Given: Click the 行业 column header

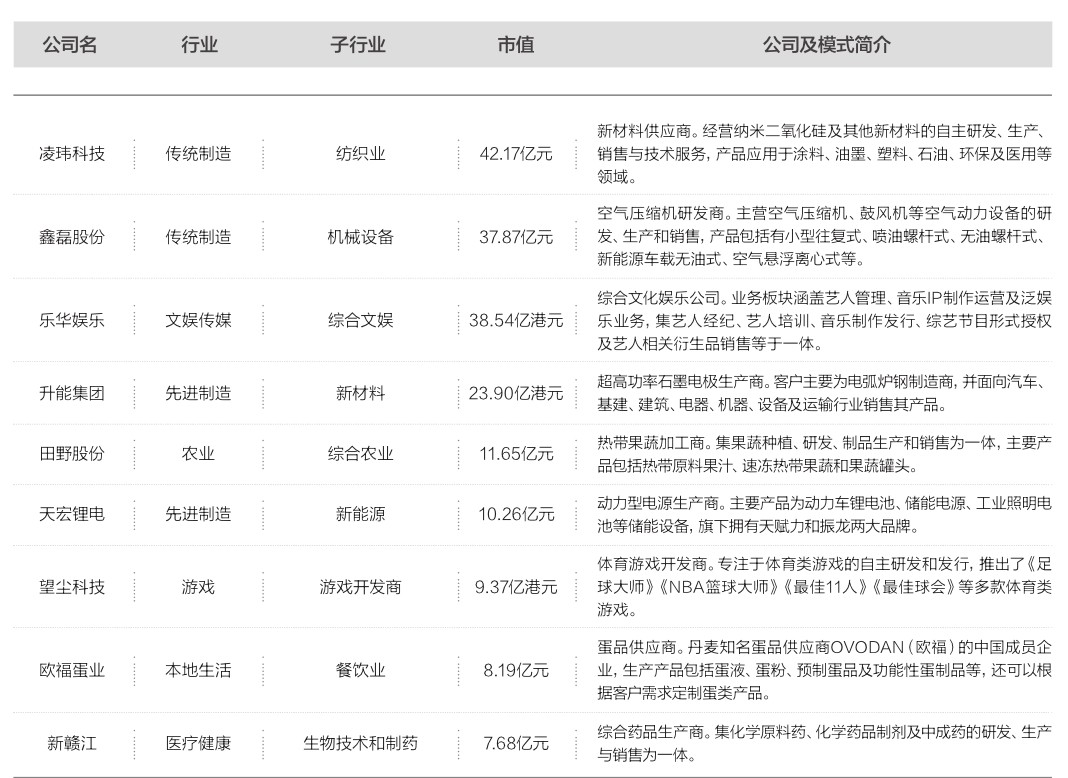Looking at the screenshot, I should click(198, 45).
